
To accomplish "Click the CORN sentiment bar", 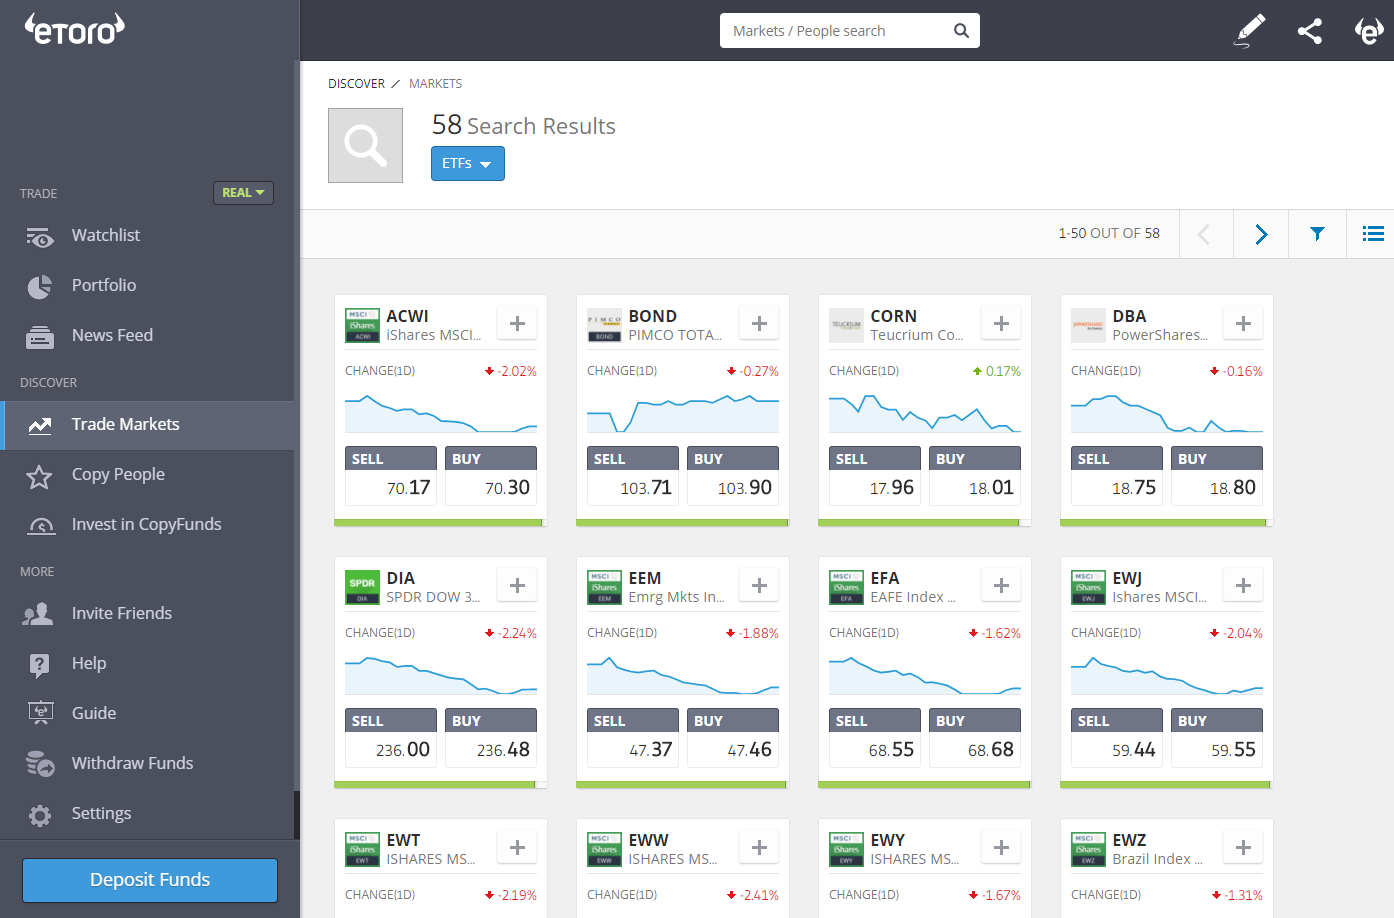I will [x=925, y=522].
